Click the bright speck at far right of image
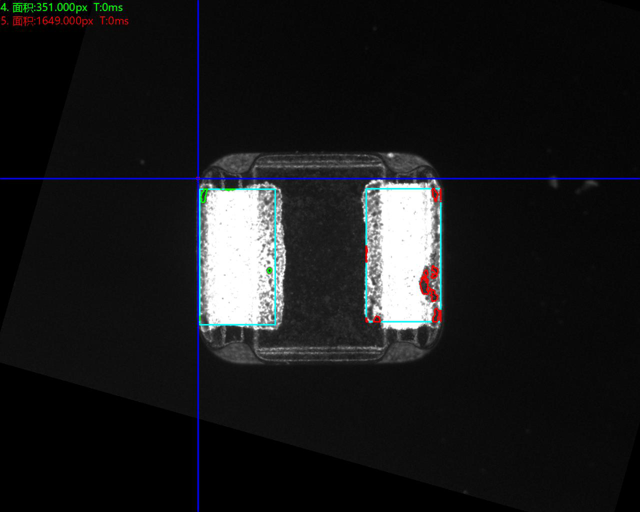The image size is (640, 512). pos(588,184)
